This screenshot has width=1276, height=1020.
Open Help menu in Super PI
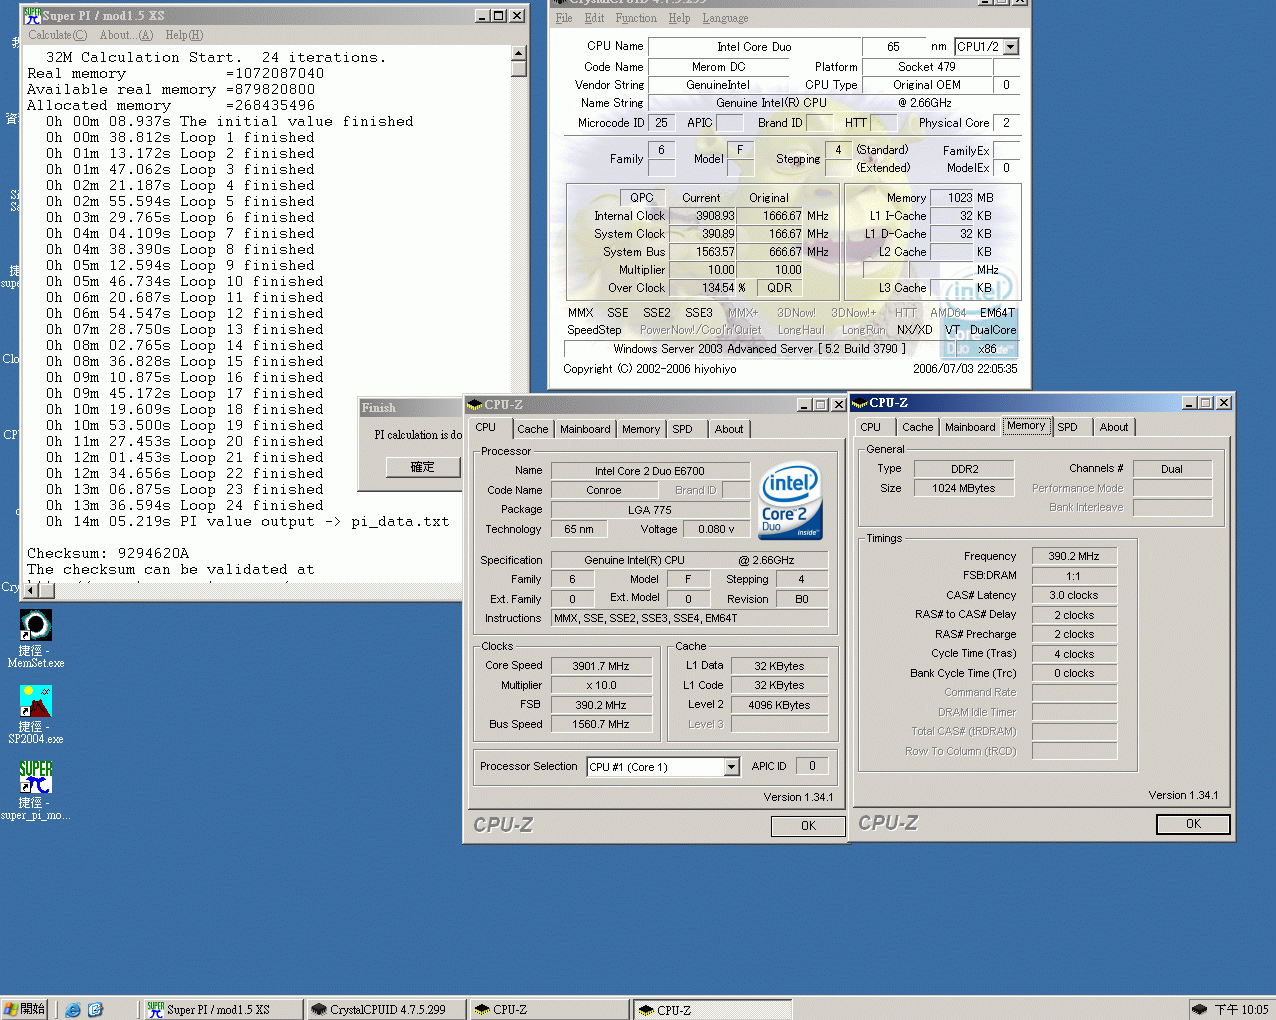[x=184, y=35]
